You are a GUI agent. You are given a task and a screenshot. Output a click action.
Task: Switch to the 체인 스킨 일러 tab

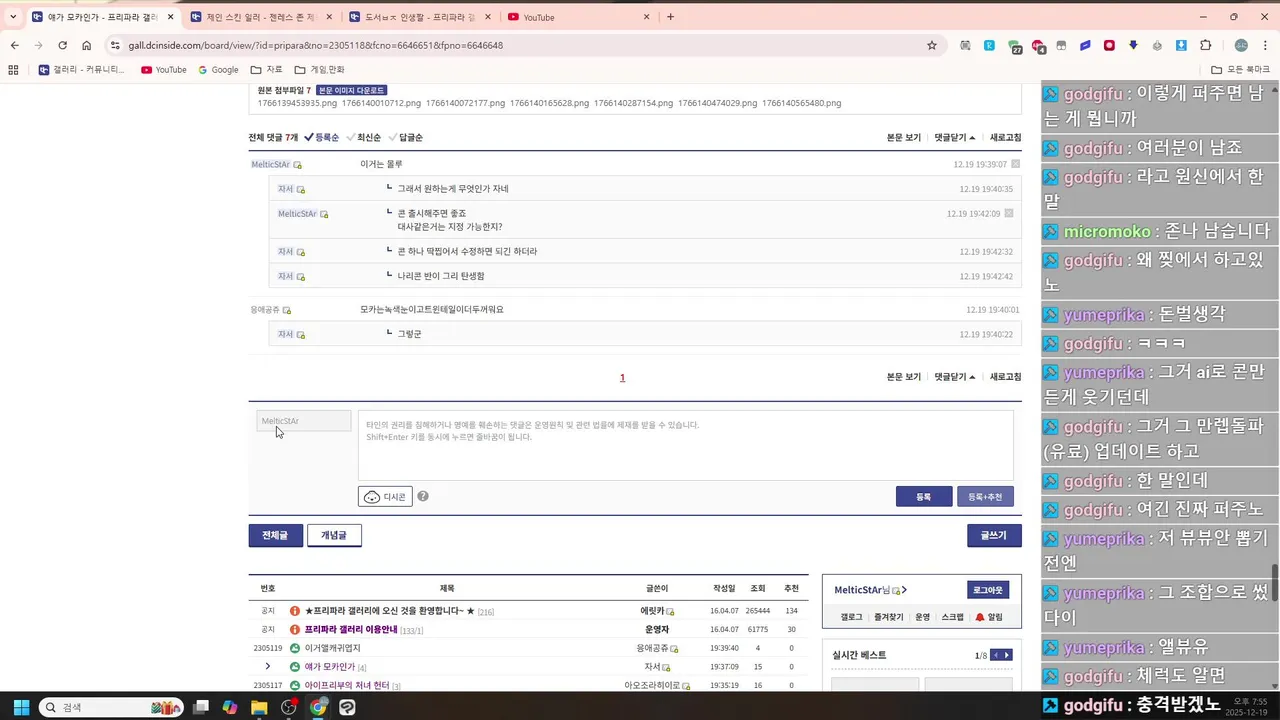pos(261,17)
